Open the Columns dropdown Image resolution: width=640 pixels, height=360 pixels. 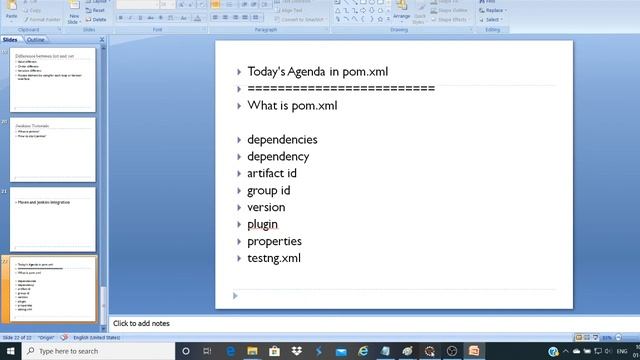click(x=256, y=17)
